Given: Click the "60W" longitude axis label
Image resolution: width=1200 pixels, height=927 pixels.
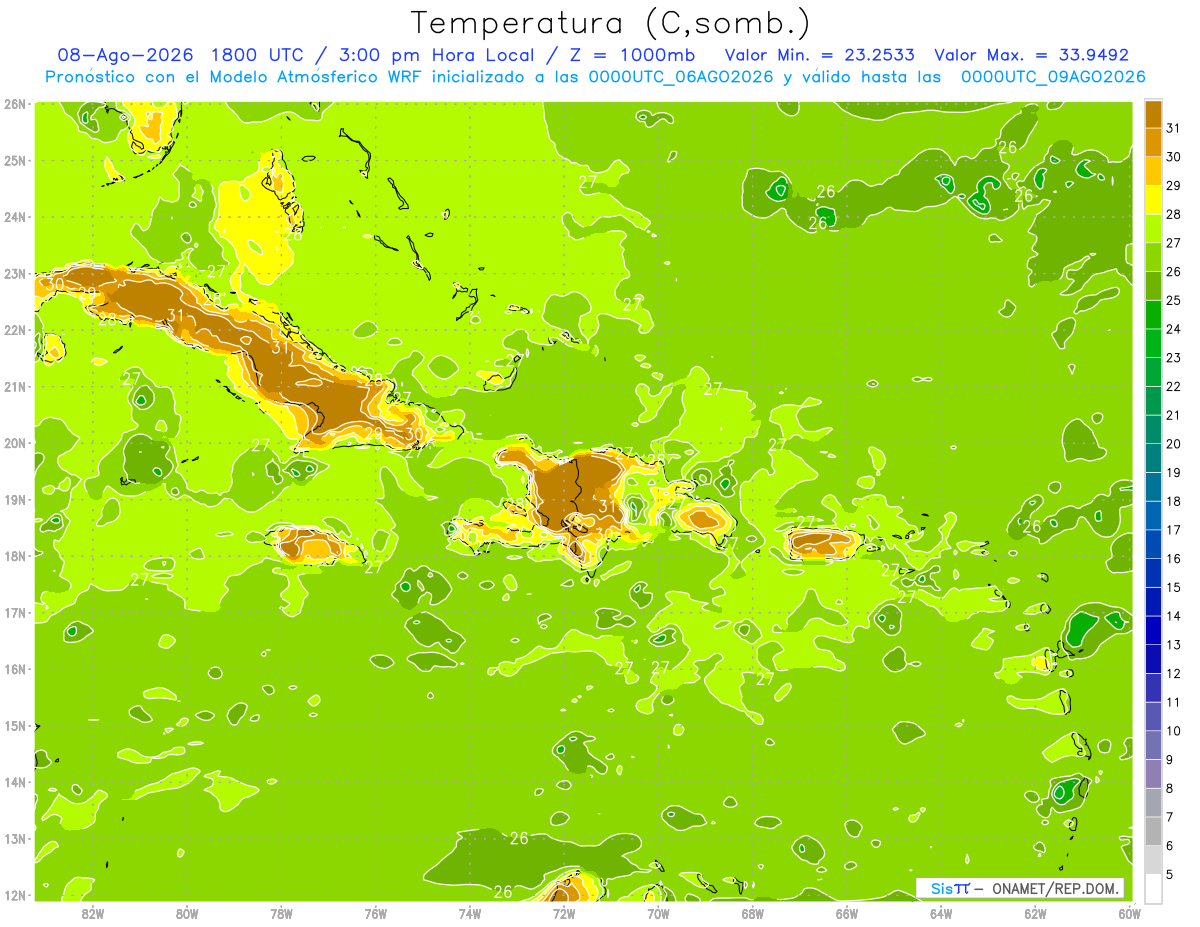Looking at the screenshot, I should point(1129,913).
